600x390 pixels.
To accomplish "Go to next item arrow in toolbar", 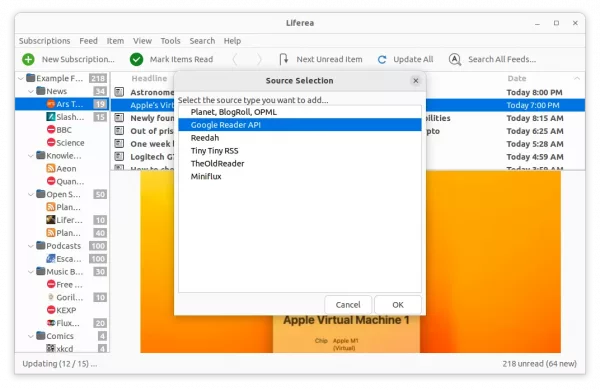I will click(x=259, y=59).
